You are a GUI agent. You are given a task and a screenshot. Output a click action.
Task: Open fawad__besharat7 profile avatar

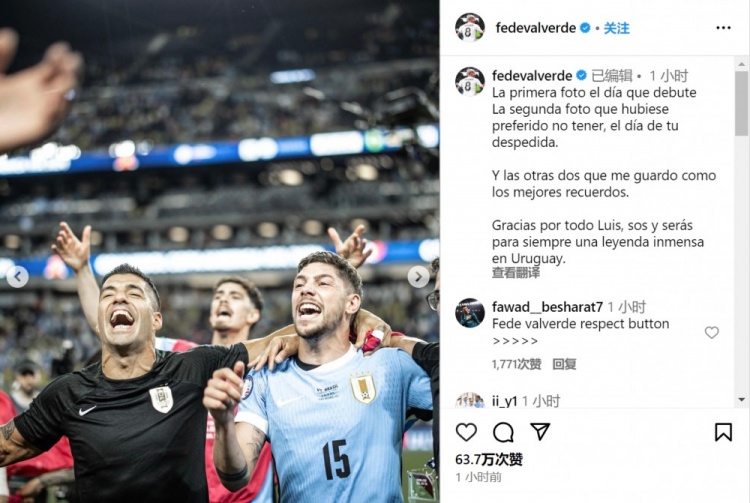(470, 313)
